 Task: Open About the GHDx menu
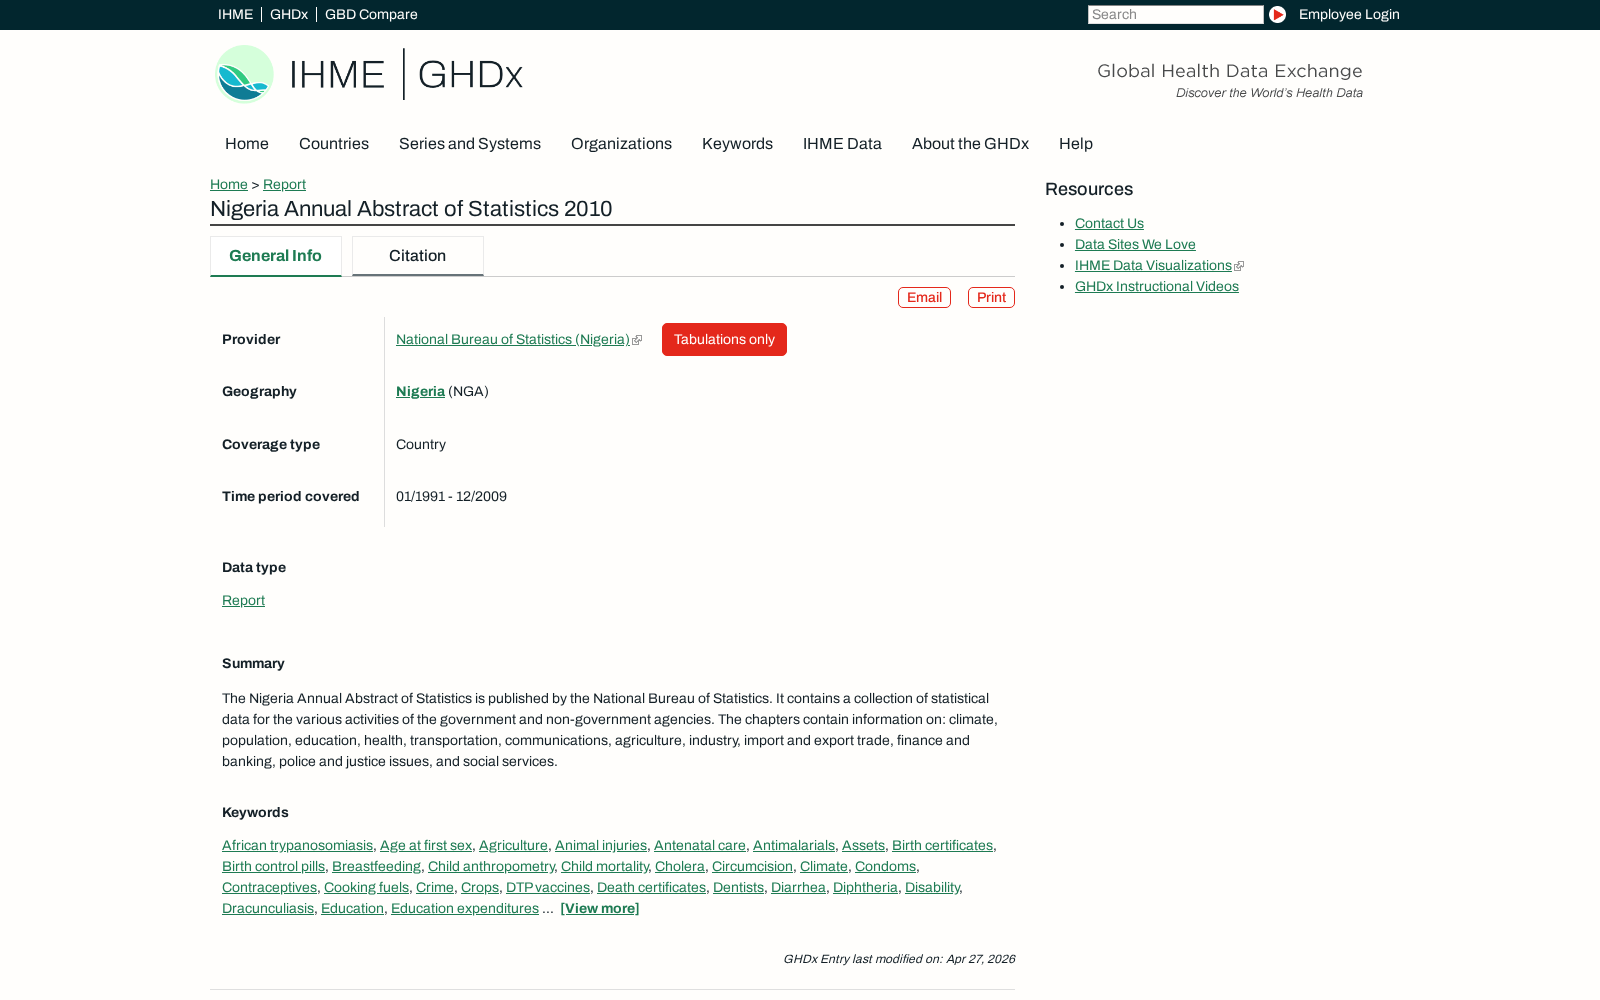click(x=970, y=143)
